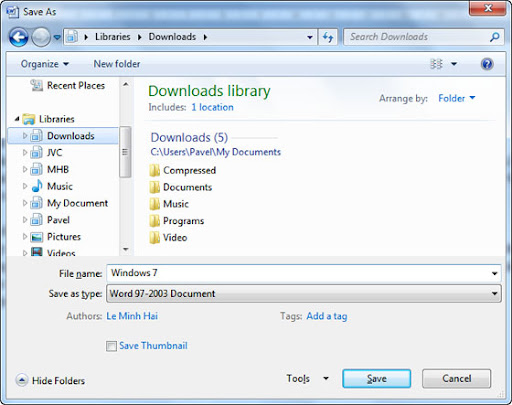
Task: Expand the Music library node
Action: tap(24, 186)
